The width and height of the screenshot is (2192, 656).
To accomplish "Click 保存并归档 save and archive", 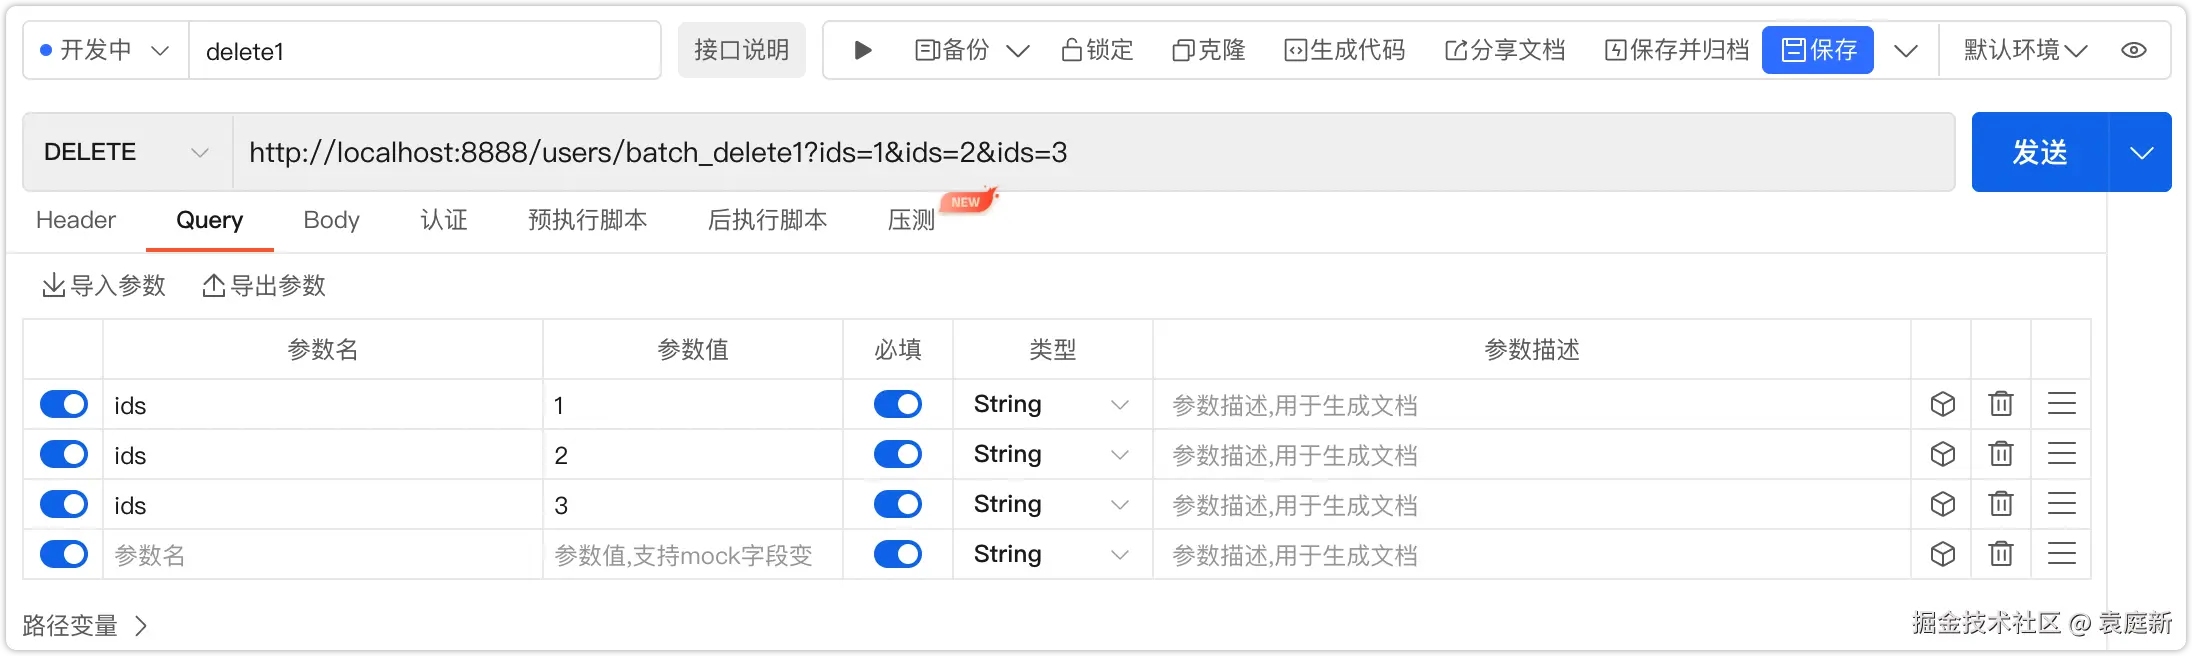I will click(1677, 50).
